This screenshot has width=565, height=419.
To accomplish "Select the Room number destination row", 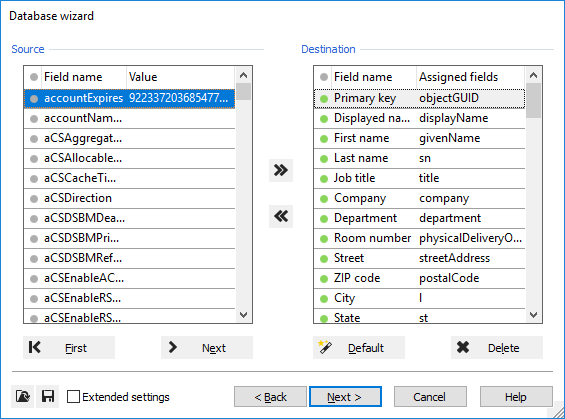I will [419, 238].
